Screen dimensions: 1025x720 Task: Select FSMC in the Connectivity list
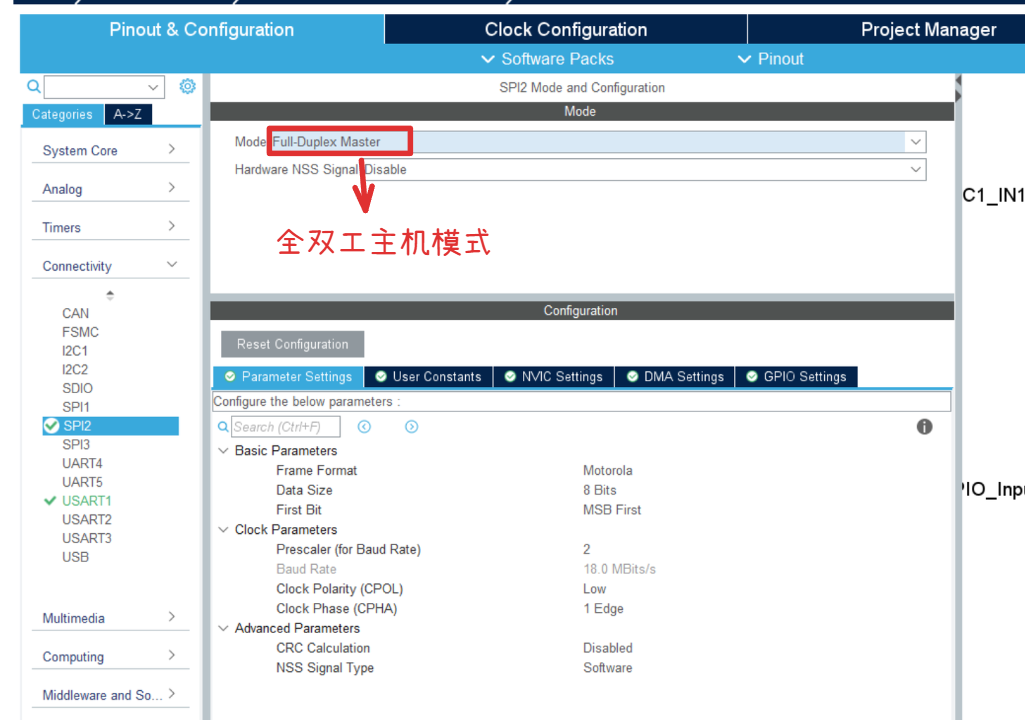pos(80,332)
